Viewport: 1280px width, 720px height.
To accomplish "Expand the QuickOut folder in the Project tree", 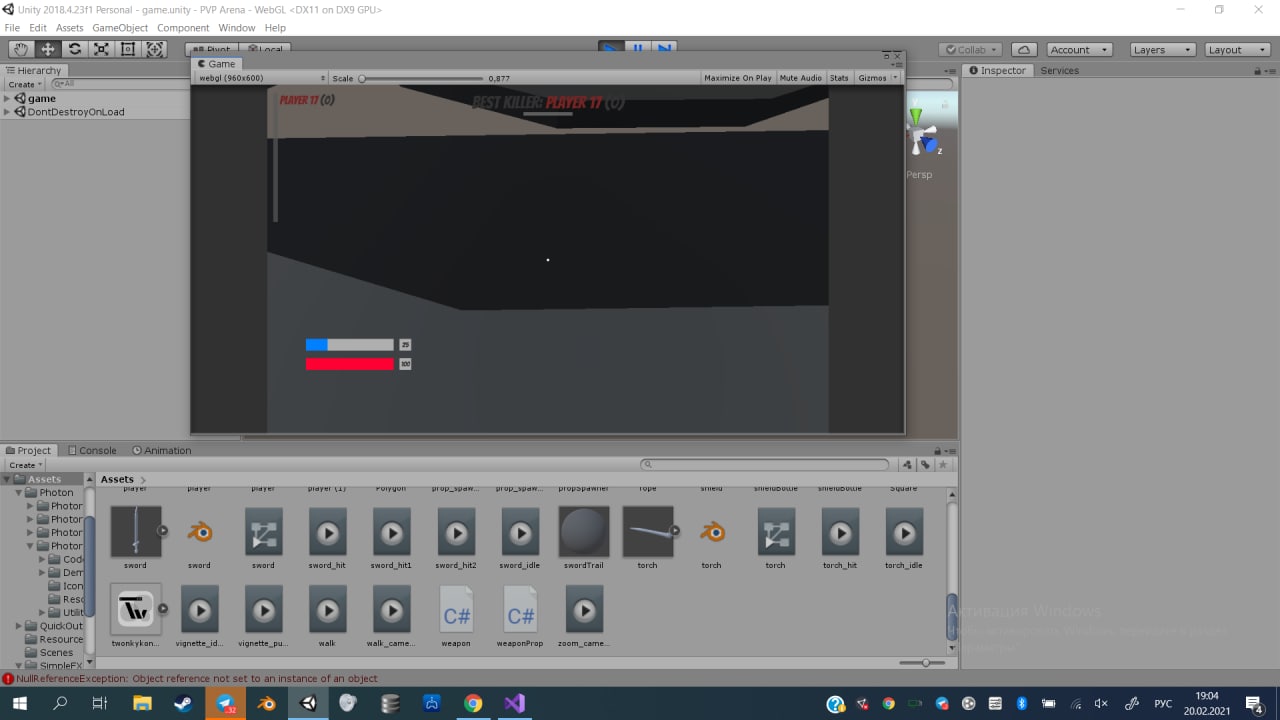I will click(19, 626).
